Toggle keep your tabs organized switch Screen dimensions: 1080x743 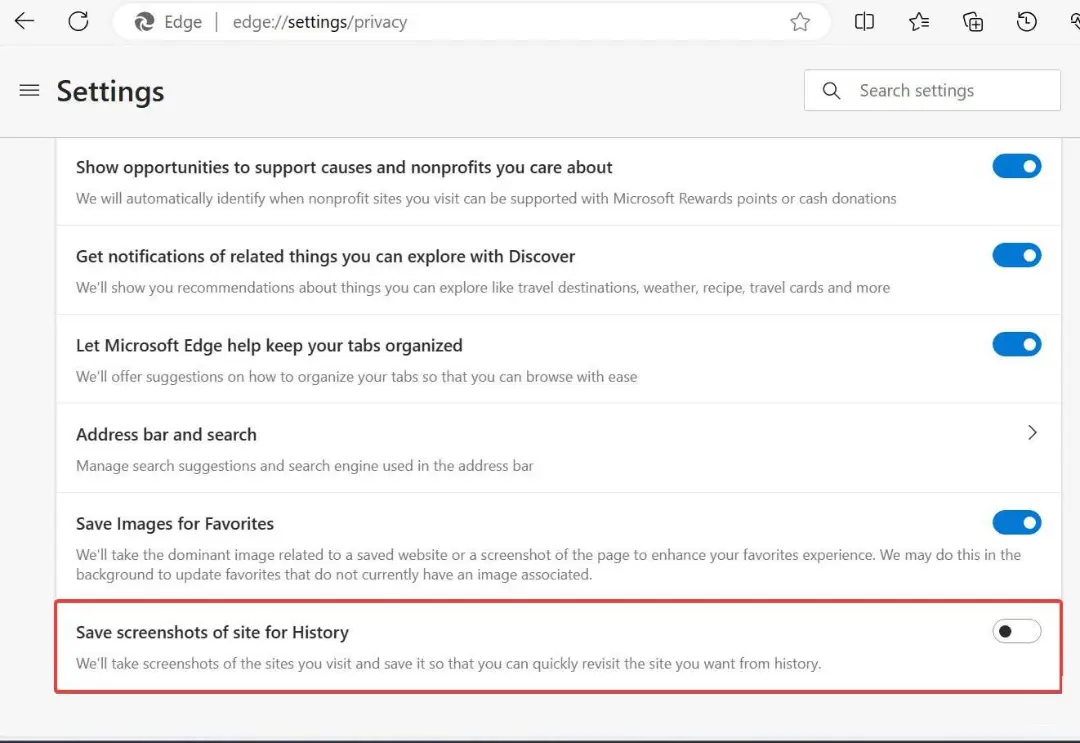1017,344
